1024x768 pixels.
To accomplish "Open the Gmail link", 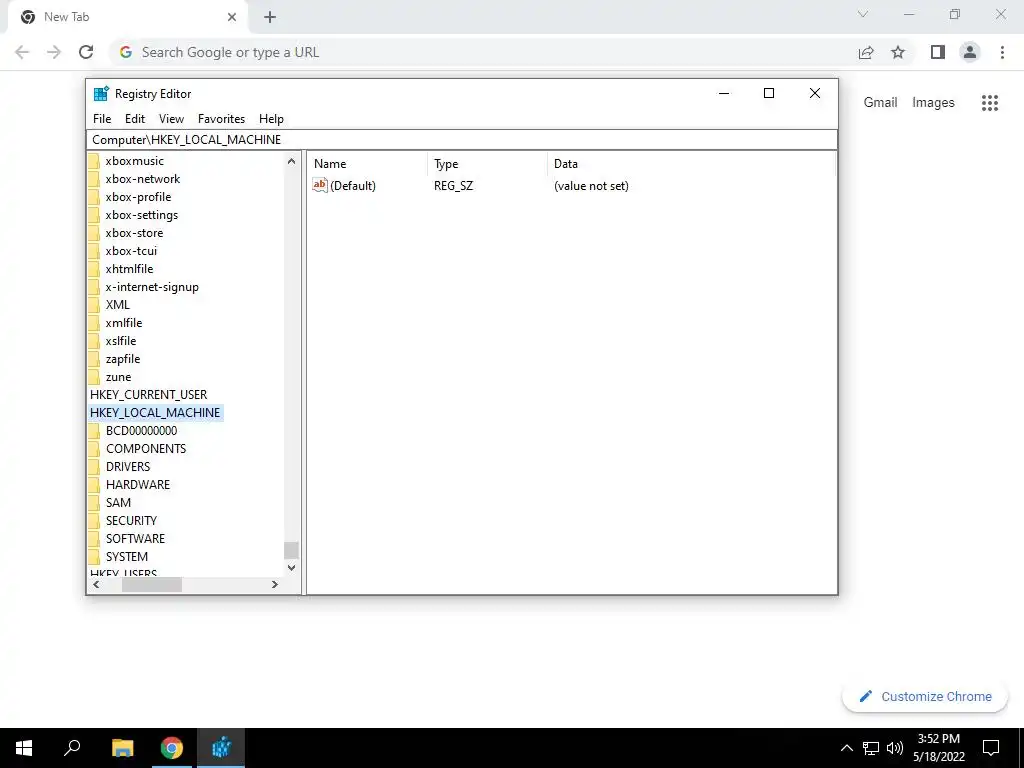I will tap(880, 103).
